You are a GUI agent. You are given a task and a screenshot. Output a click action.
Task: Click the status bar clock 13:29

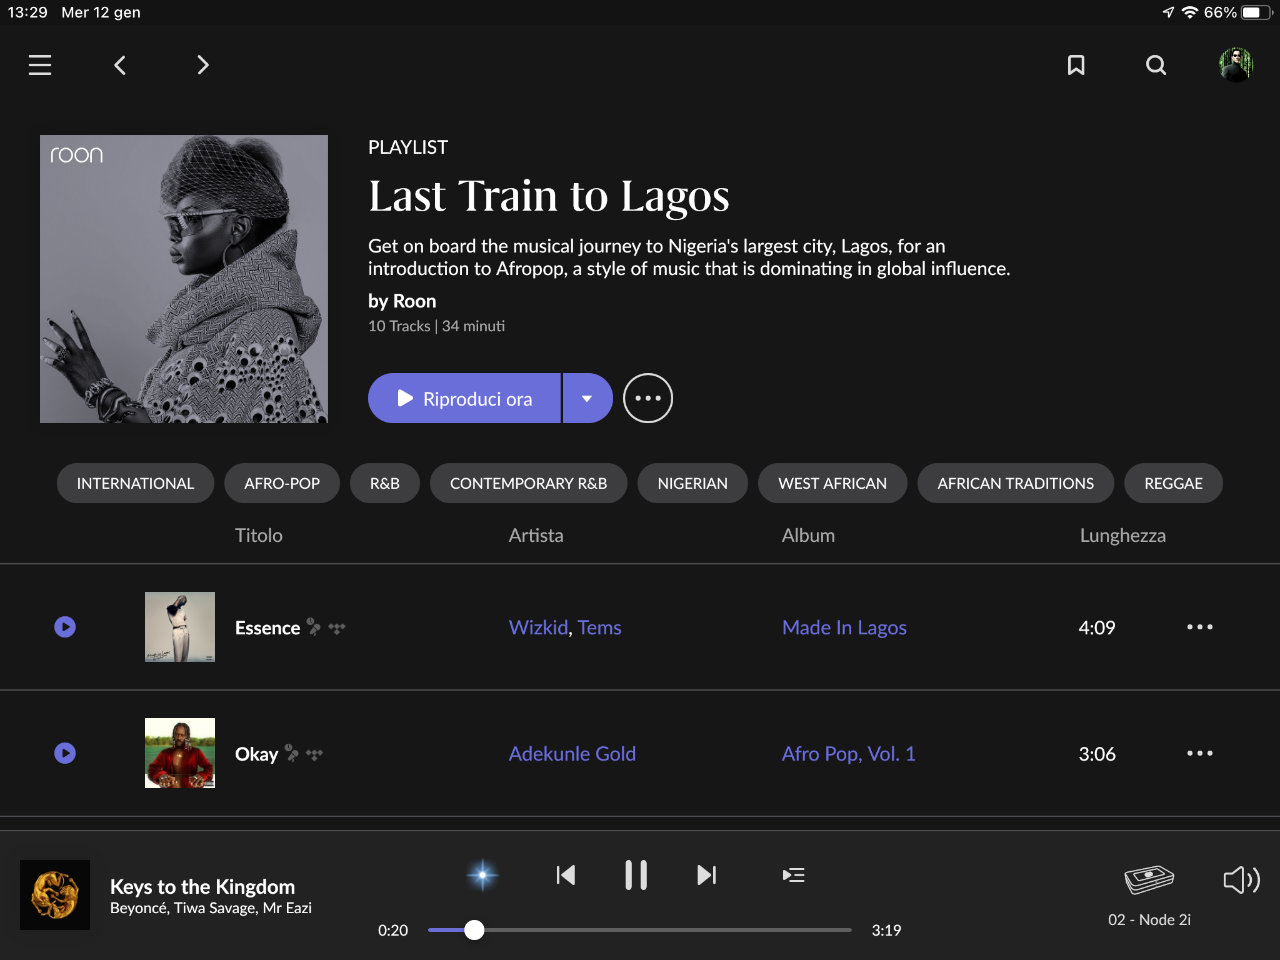28,12
